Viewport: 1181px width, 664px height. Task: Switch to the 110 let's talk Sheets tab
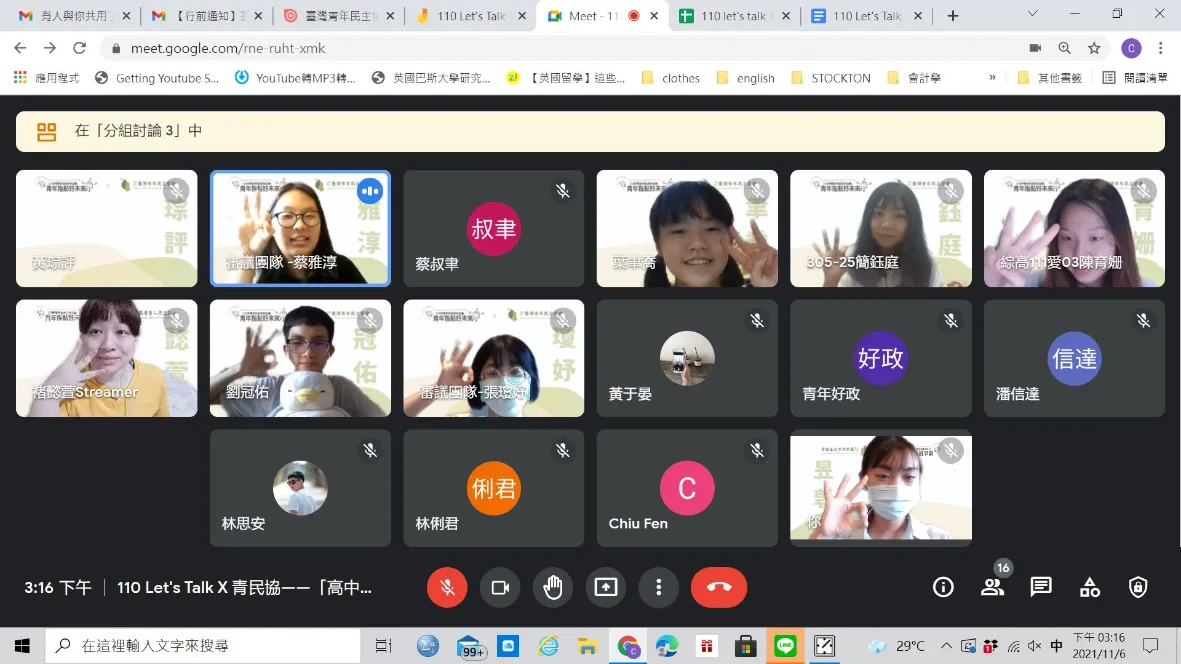pos(736,16)
